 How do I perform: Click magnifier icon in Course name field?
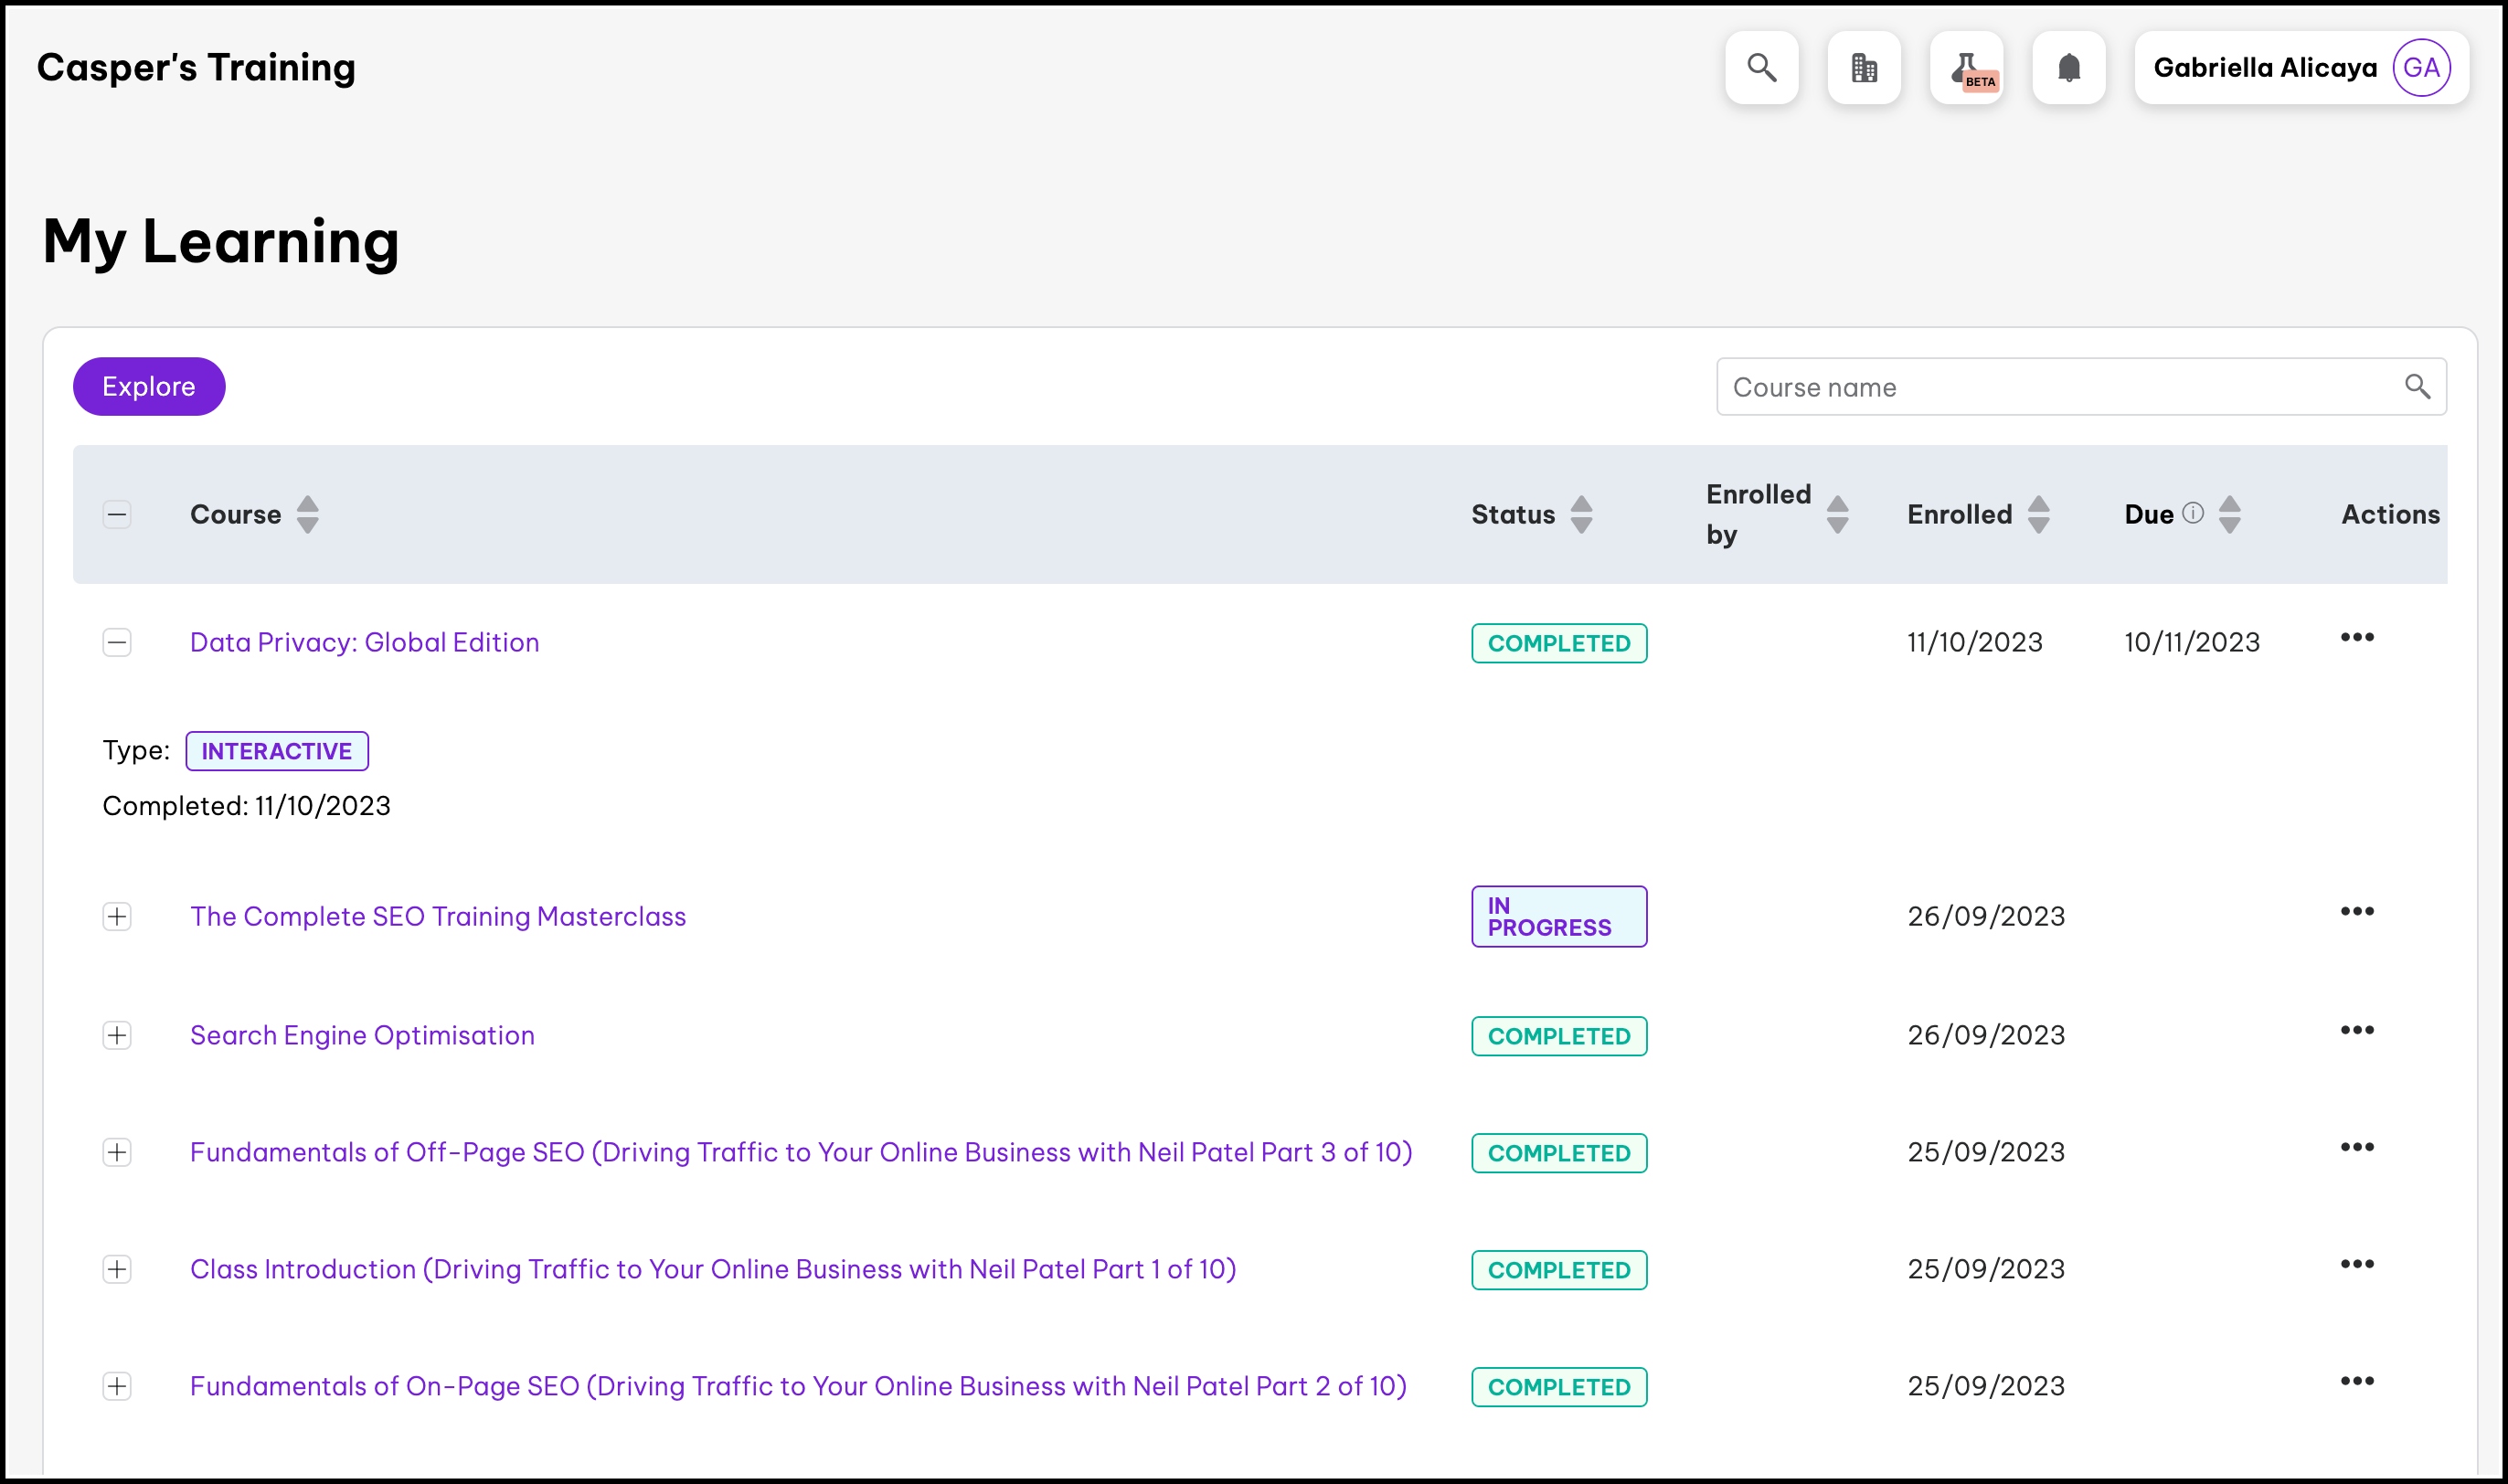2417,387
